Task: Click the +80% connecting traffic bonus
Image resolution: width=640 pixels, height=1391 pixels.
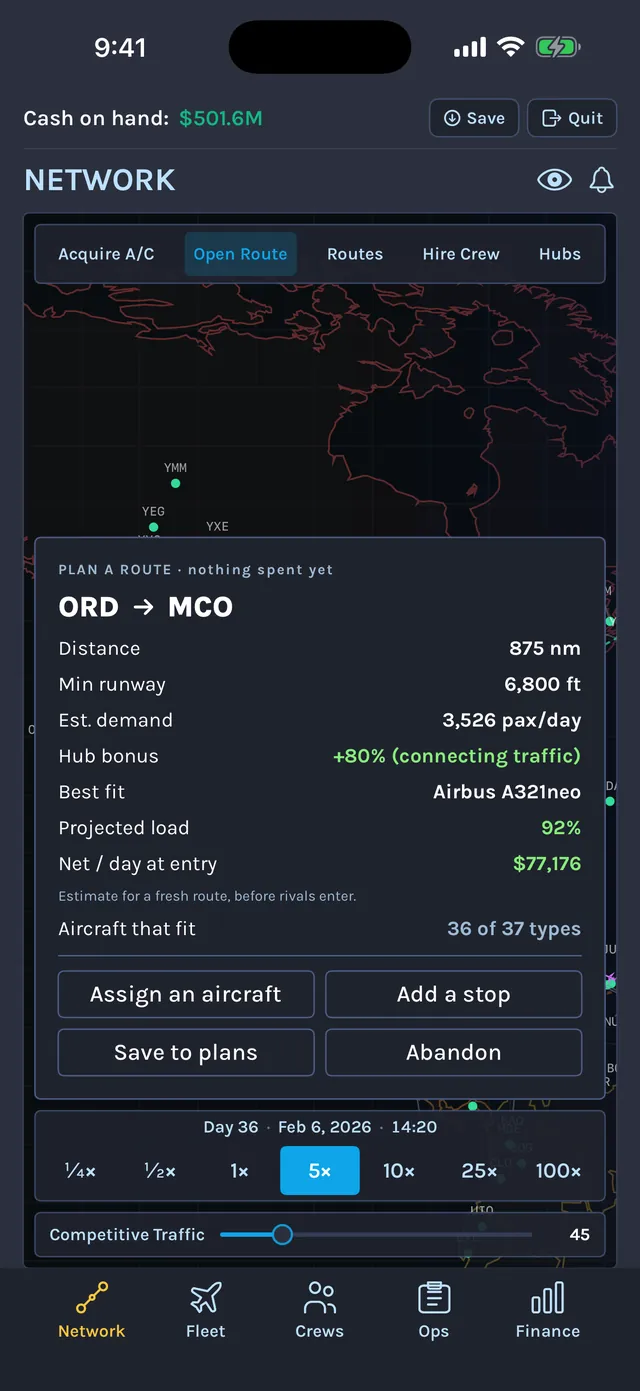Action: pyautogui.click(x=457, y=756)
